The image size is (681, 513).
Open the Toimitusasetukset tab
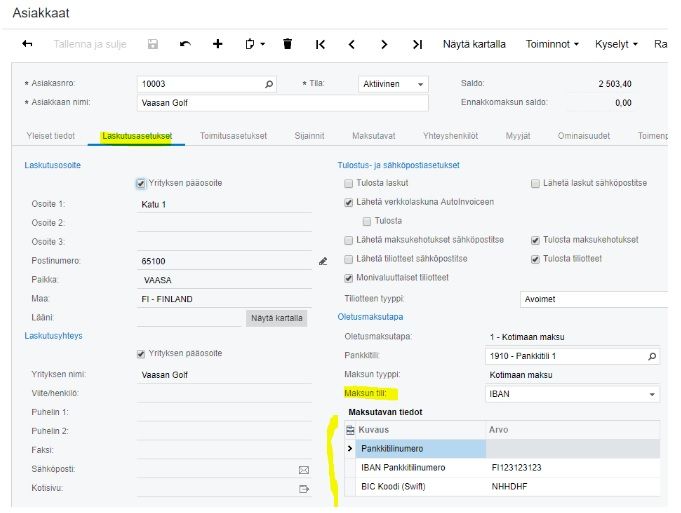233,136
